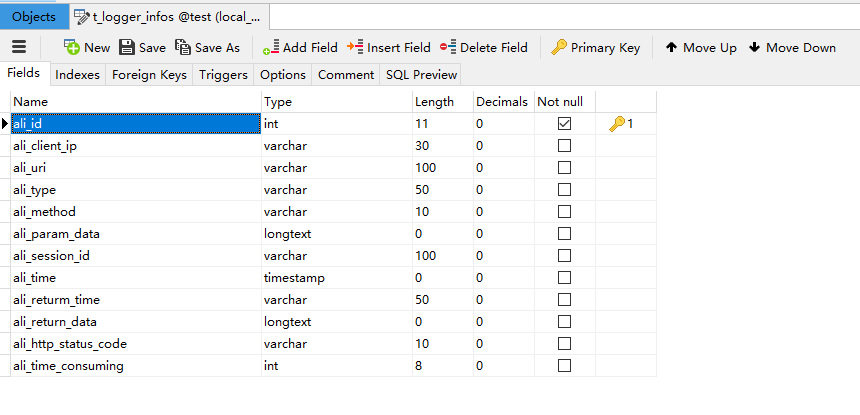The height and width of the screenshot is (415, 860).
Task: Check Not null for ali_time_consuming
Action: pyautogui.click(x=564, y=366)
